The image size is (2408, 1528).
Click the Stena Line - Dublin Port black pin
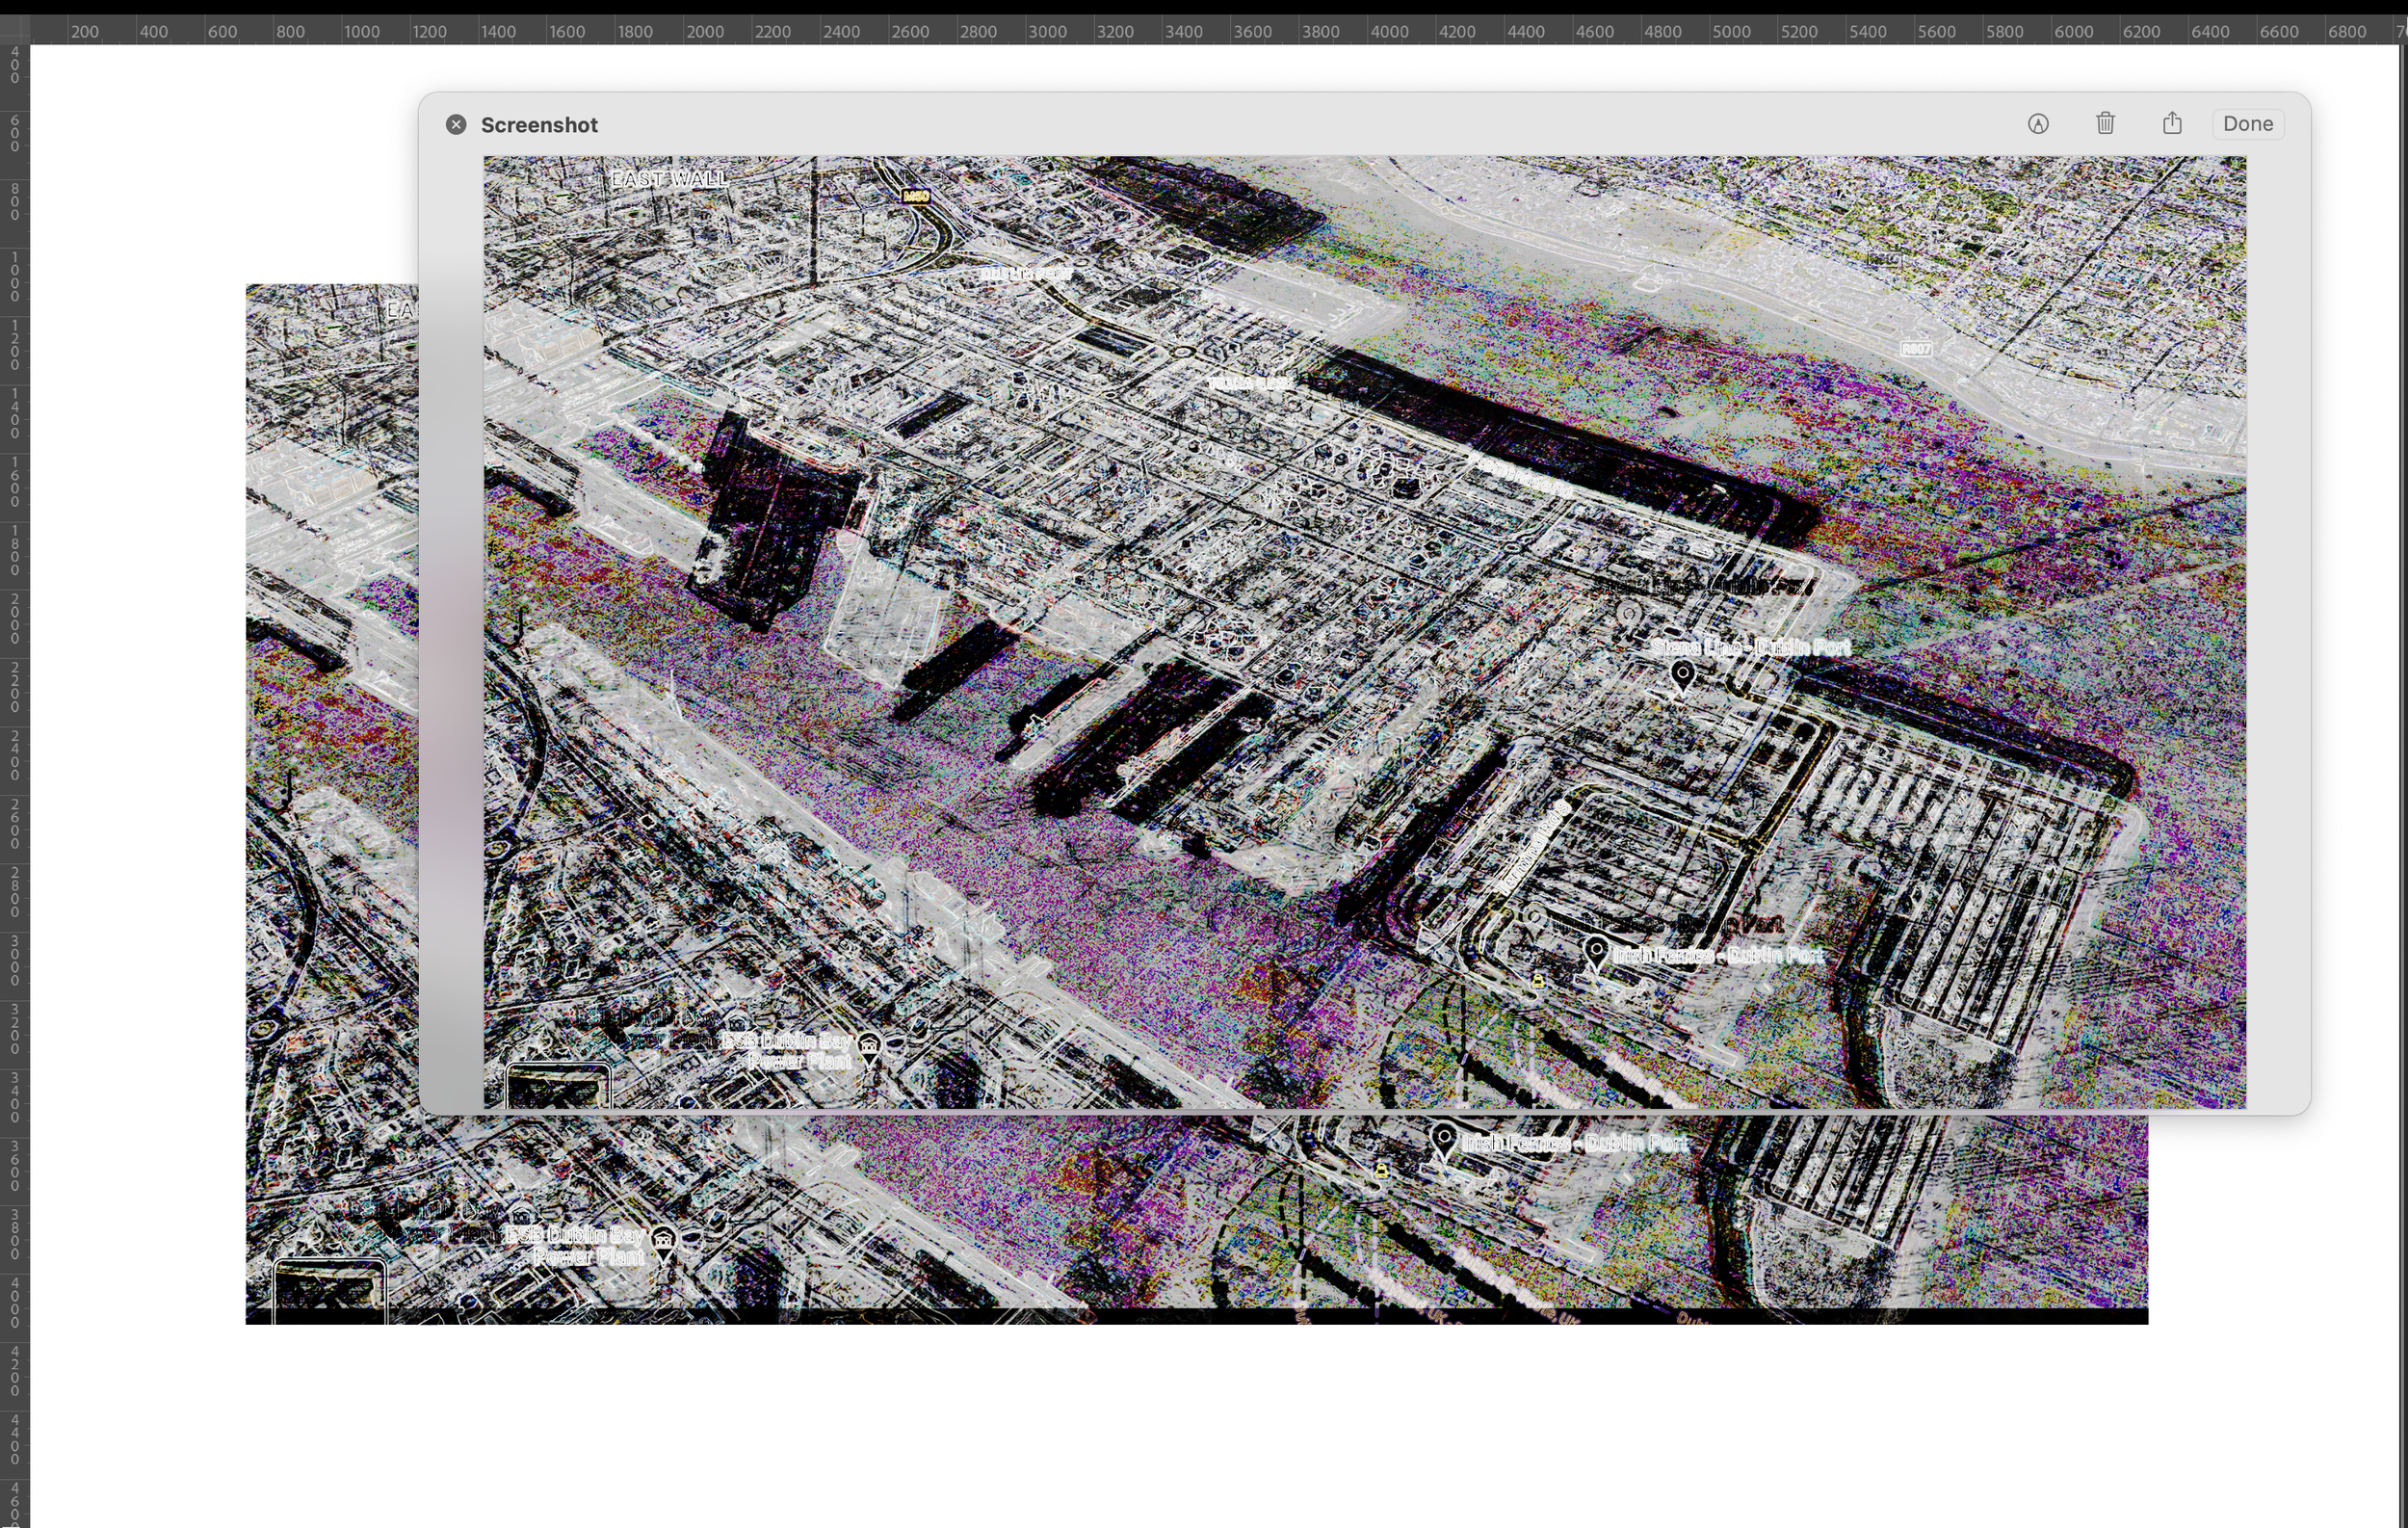[1683, 675]
